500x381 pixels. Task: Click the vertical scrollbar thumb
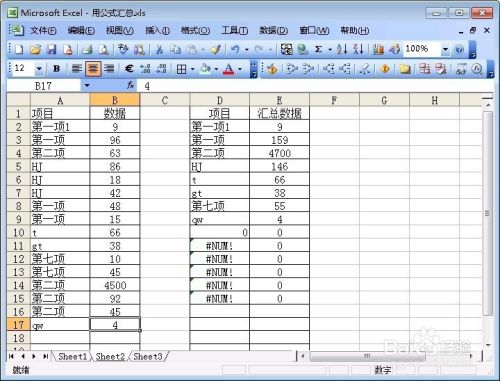488,213
